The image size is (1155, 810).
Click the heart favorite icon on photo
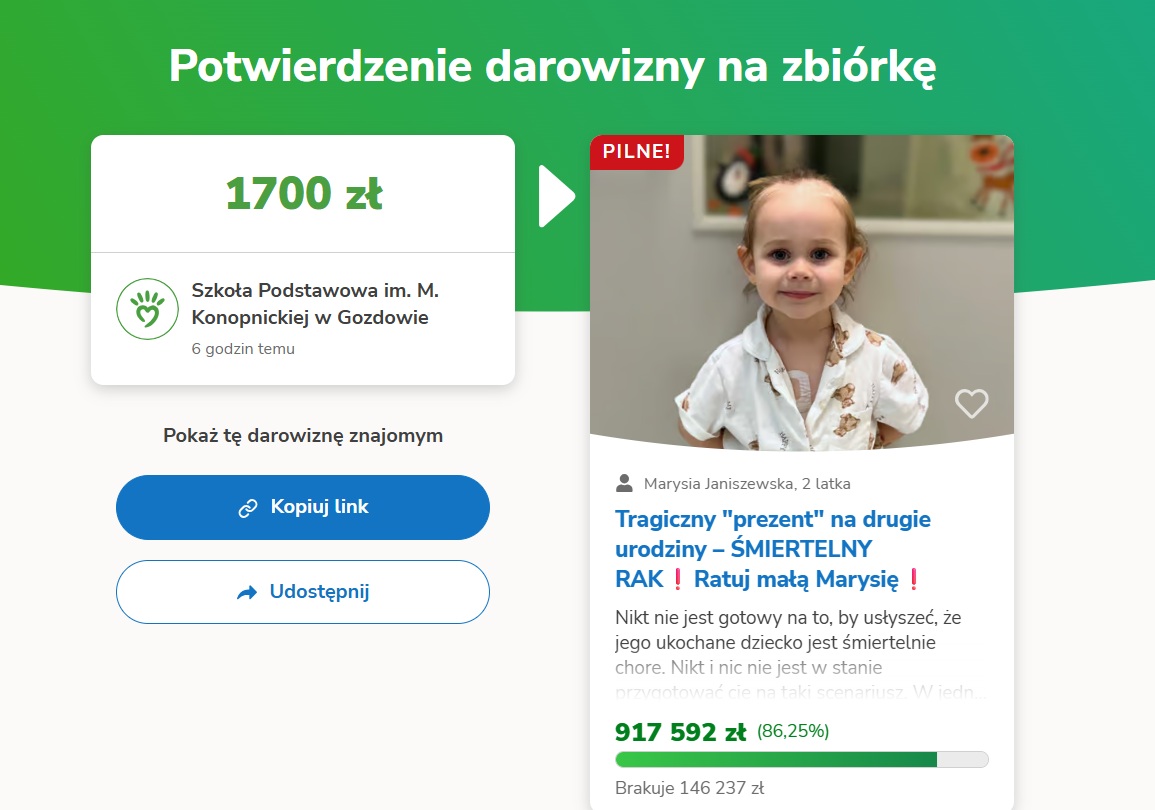coord(971,403)
